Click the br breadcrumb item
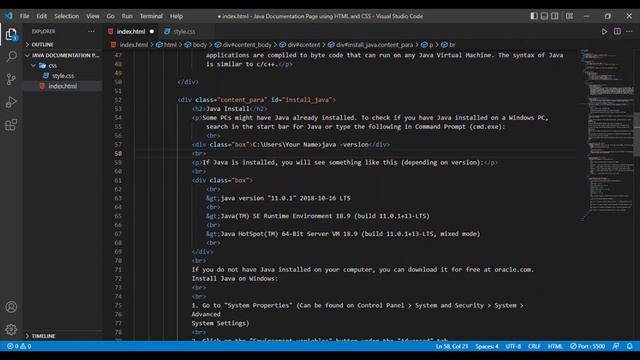Screen dimensions: 640x360 point(448,45)
